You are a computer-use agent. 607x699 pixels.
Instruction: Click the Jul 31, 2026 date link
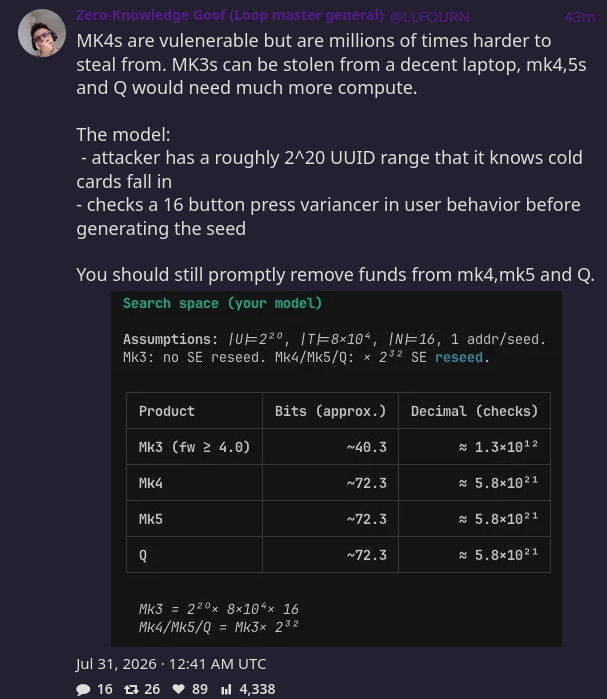[171, 664]
